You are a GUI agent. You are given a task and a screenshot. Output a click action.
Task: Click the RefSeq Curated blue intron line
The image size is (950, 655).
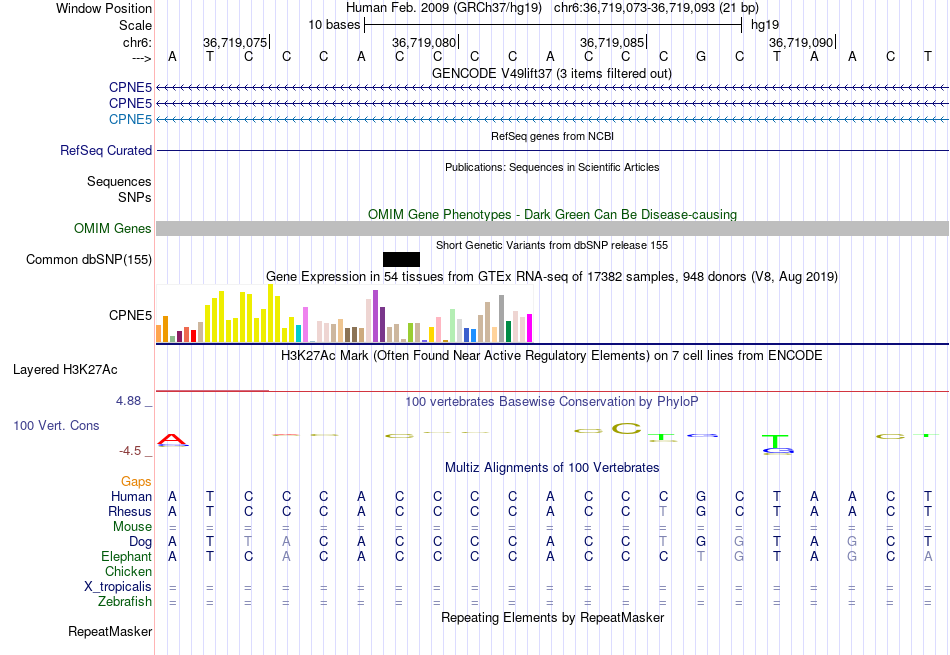pos(552,150)
